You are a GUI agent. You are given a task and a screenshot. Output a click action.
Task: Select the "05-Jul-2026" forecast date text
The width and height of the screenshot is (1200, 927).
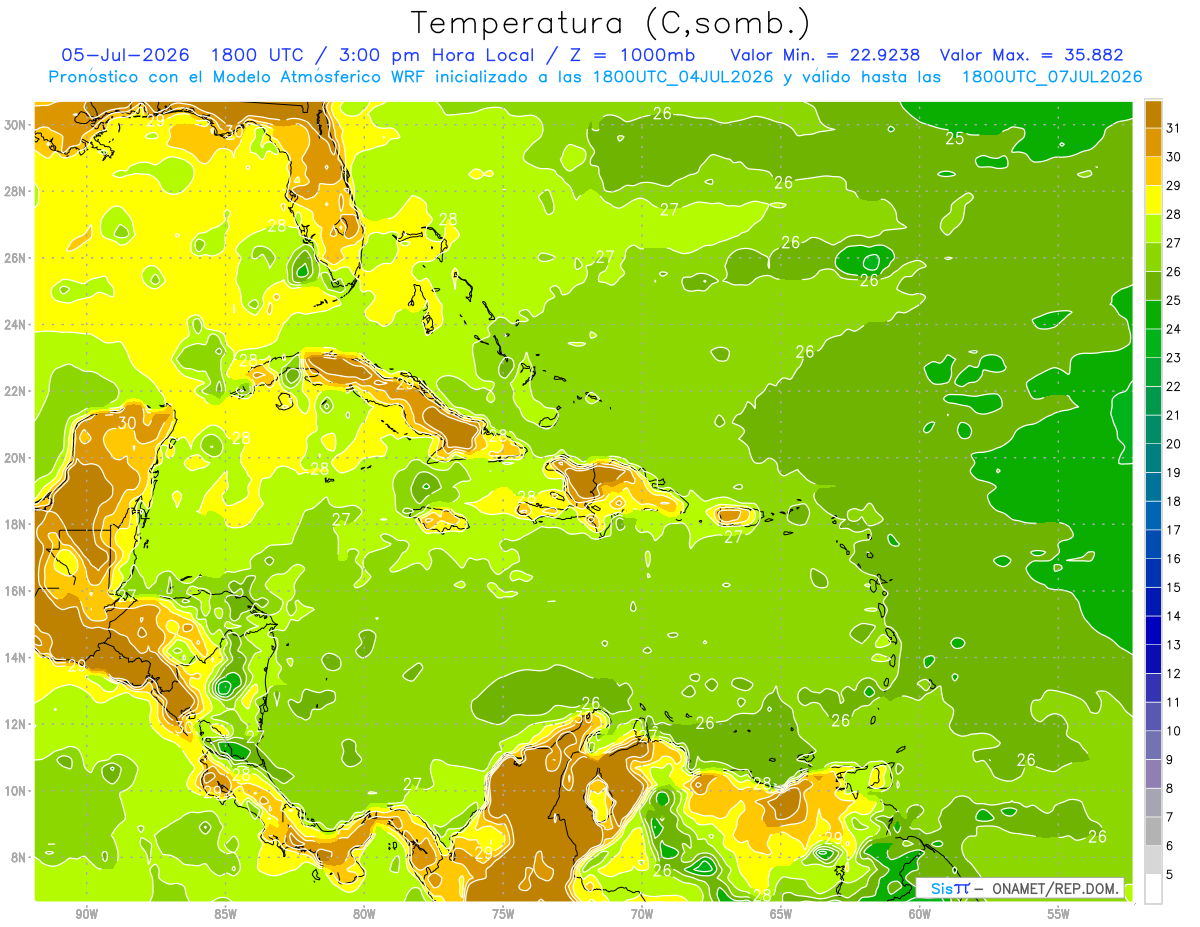click(125, 55)
